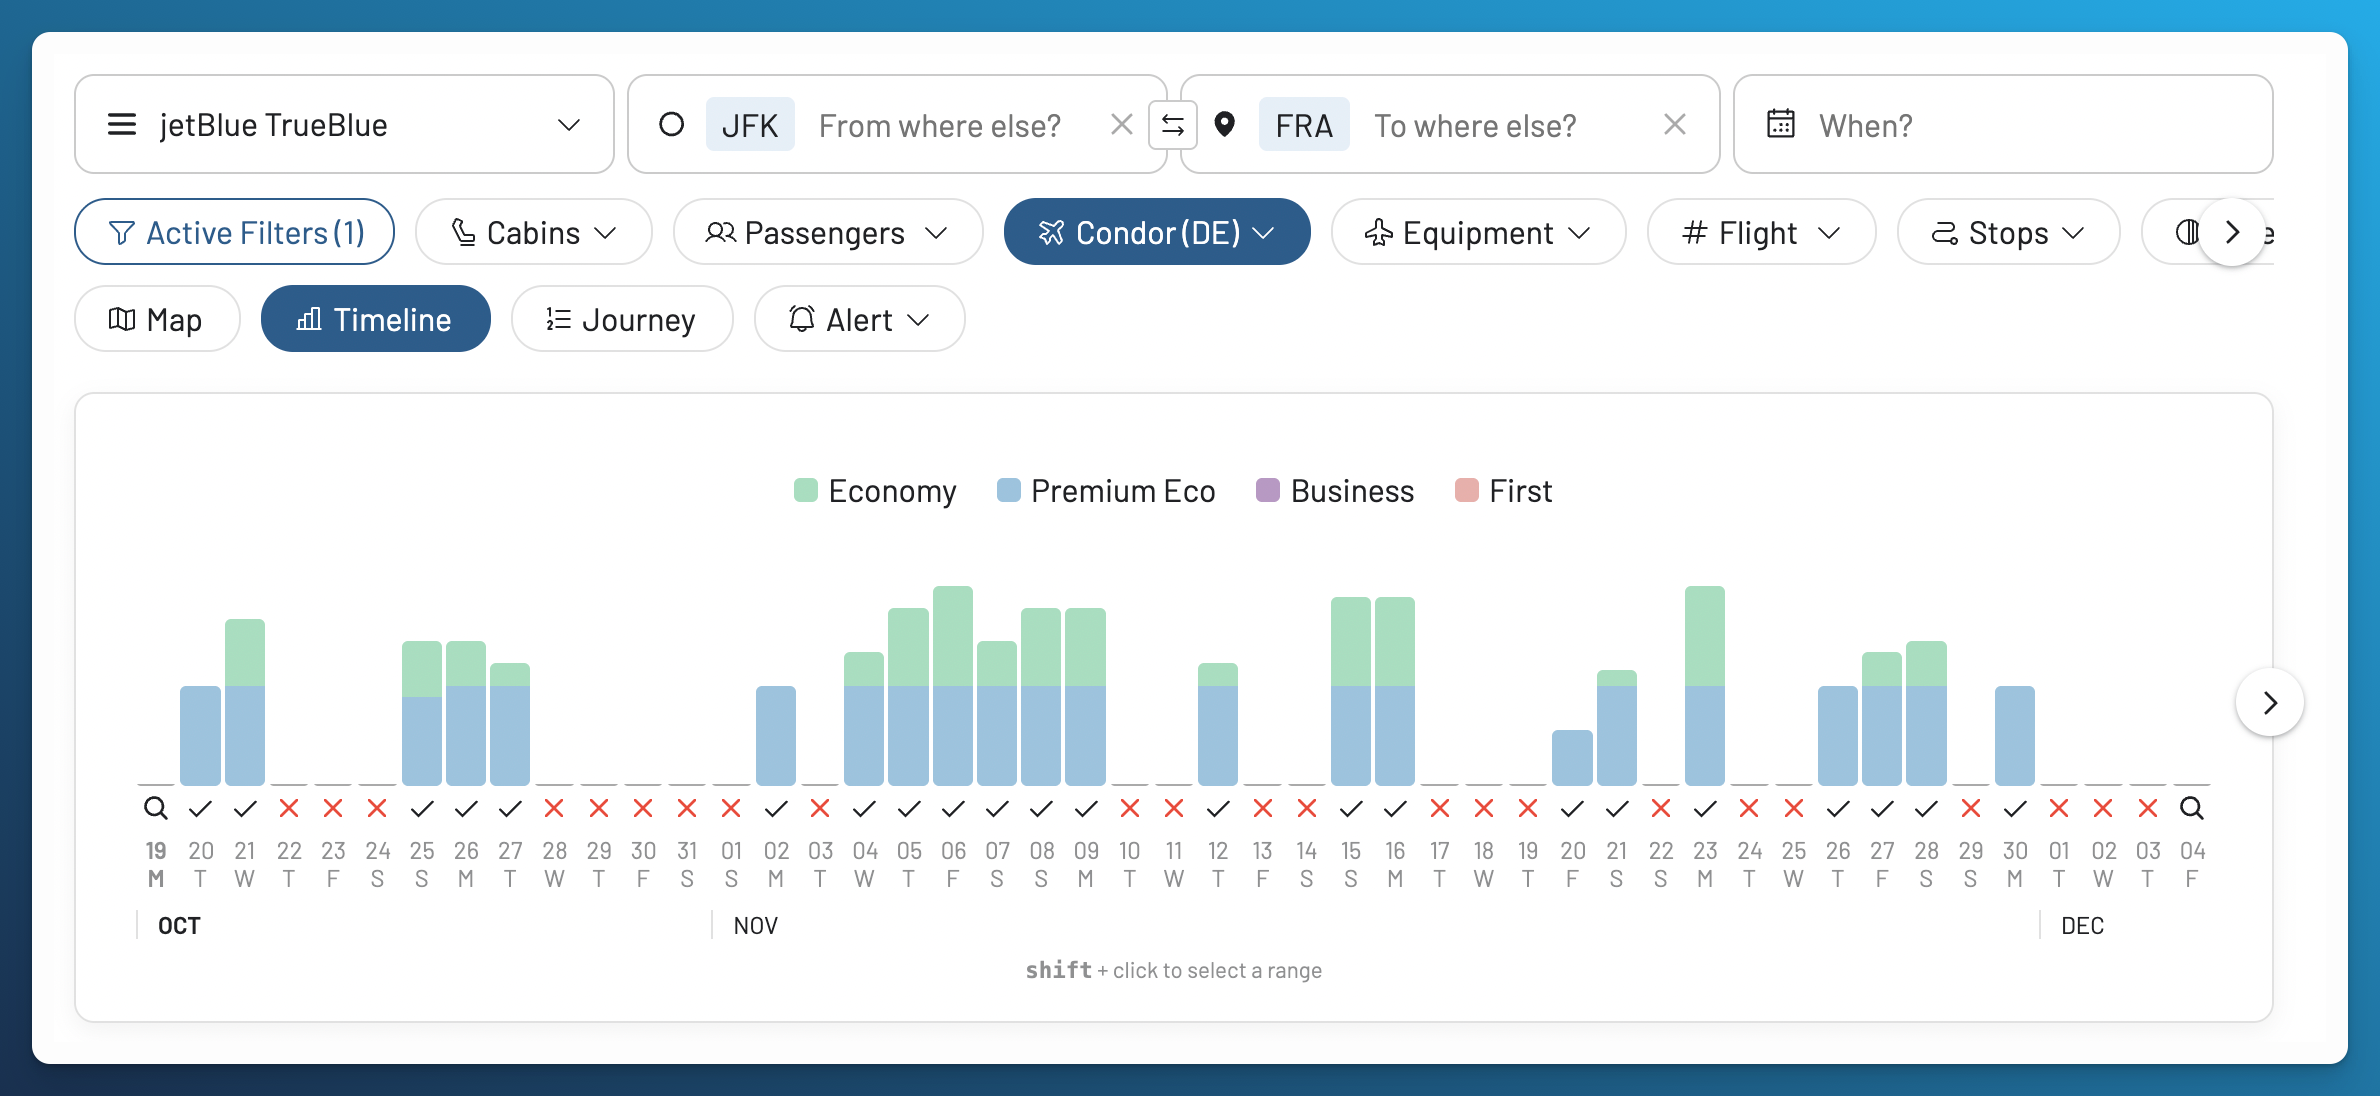Click the checkmark for Nov 23
The image size is (2380, 1096).
[x=1705, y=808]
